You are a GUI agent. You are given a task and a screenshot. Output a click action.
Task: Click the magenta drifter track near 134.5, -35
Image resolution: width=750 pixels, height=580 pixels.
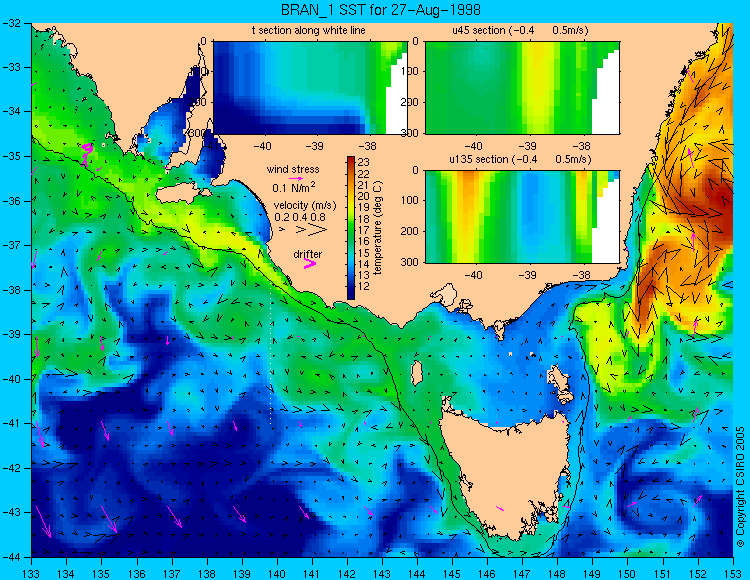[x=87, y=152]
